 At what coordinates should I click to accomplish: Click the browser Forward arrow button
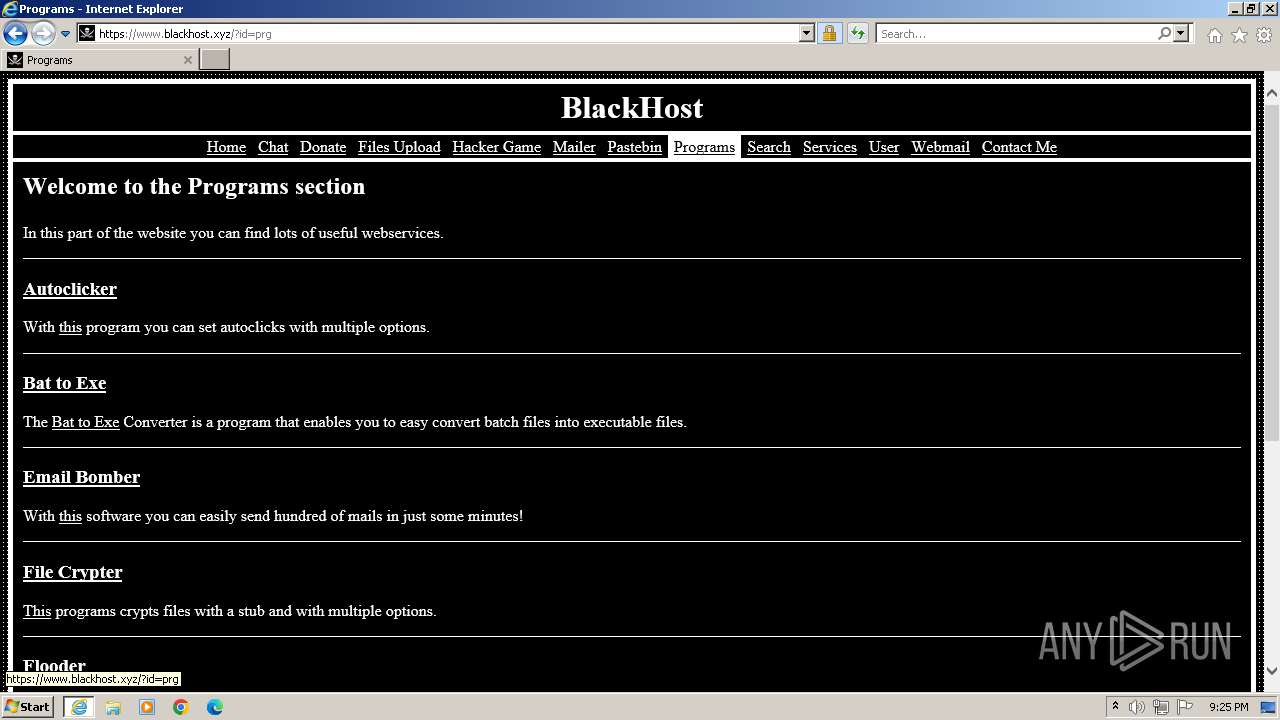pyautogui.click(x=42, y=33)
